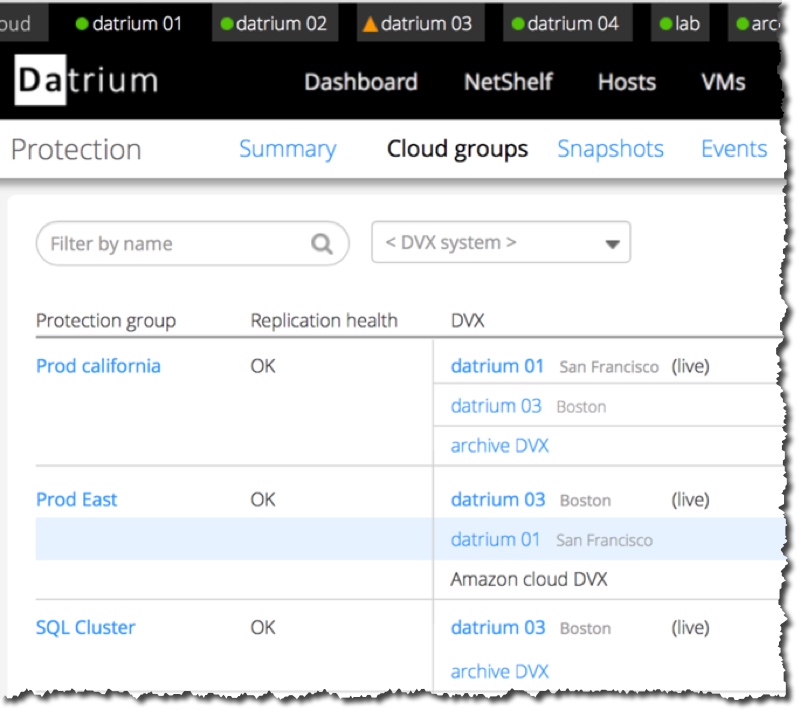Switch to the lab tab

680,23
